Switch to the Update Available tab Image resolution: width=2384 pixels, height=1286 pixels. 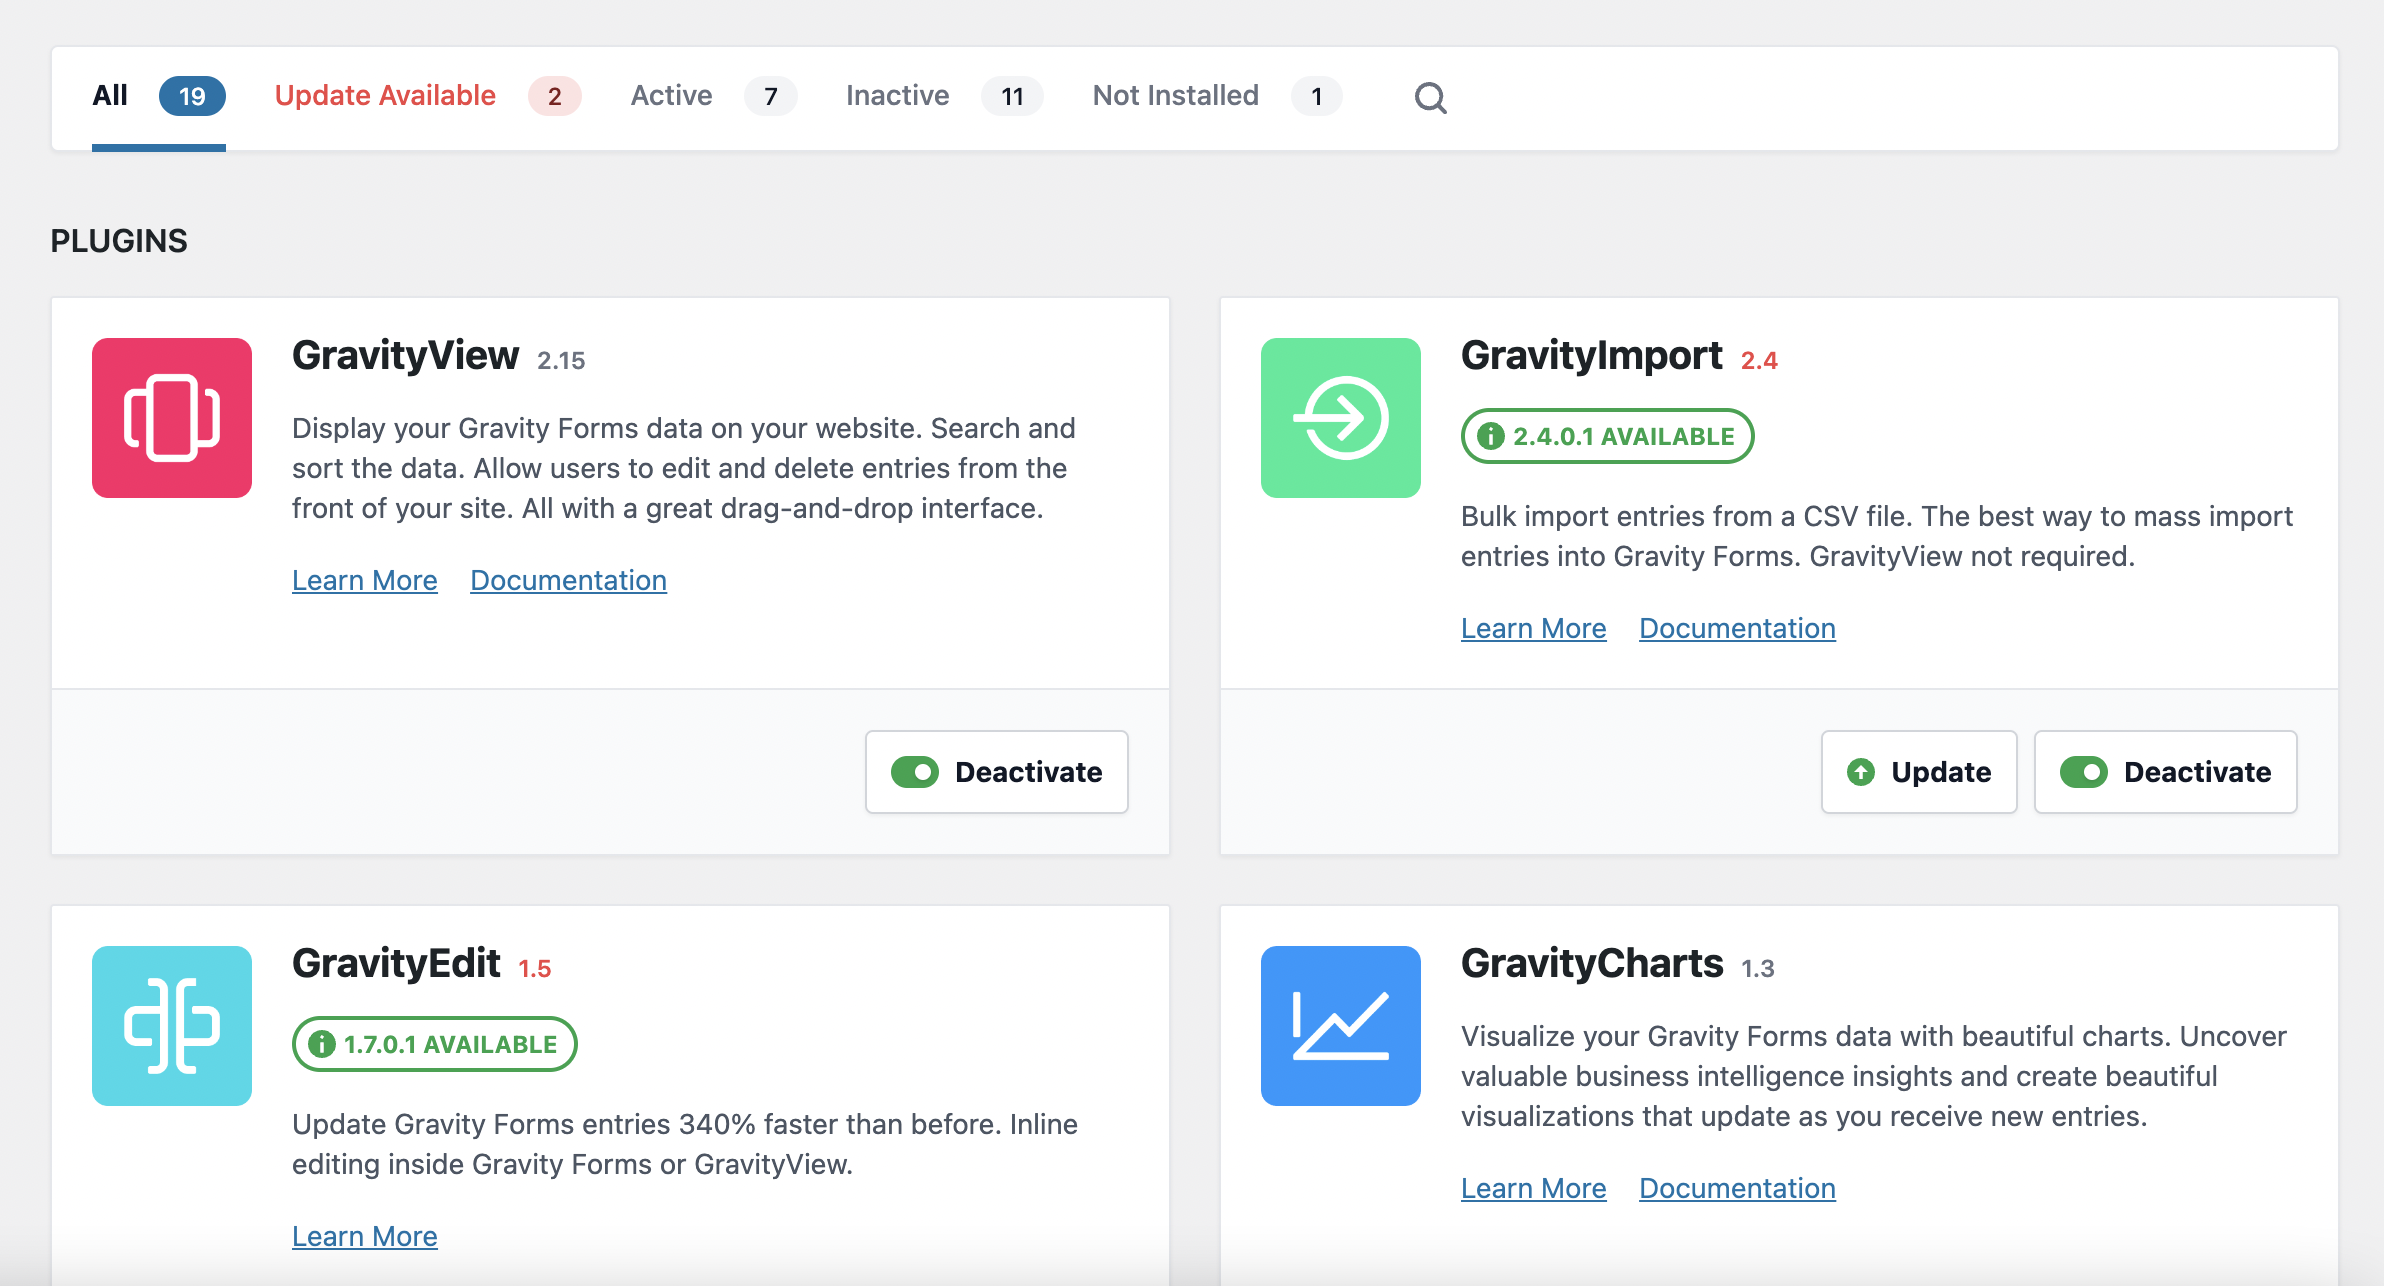pyautogui.click(x=386, y=96)
